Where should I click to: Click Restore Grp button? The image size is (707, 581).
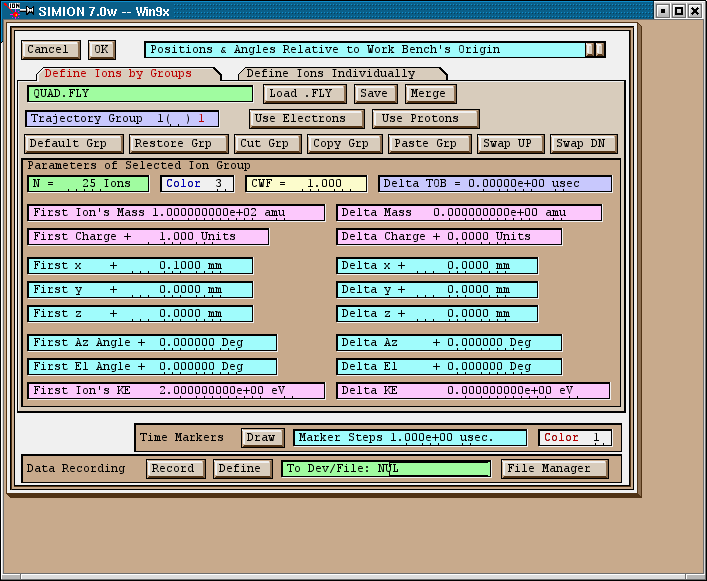point(179,144)
